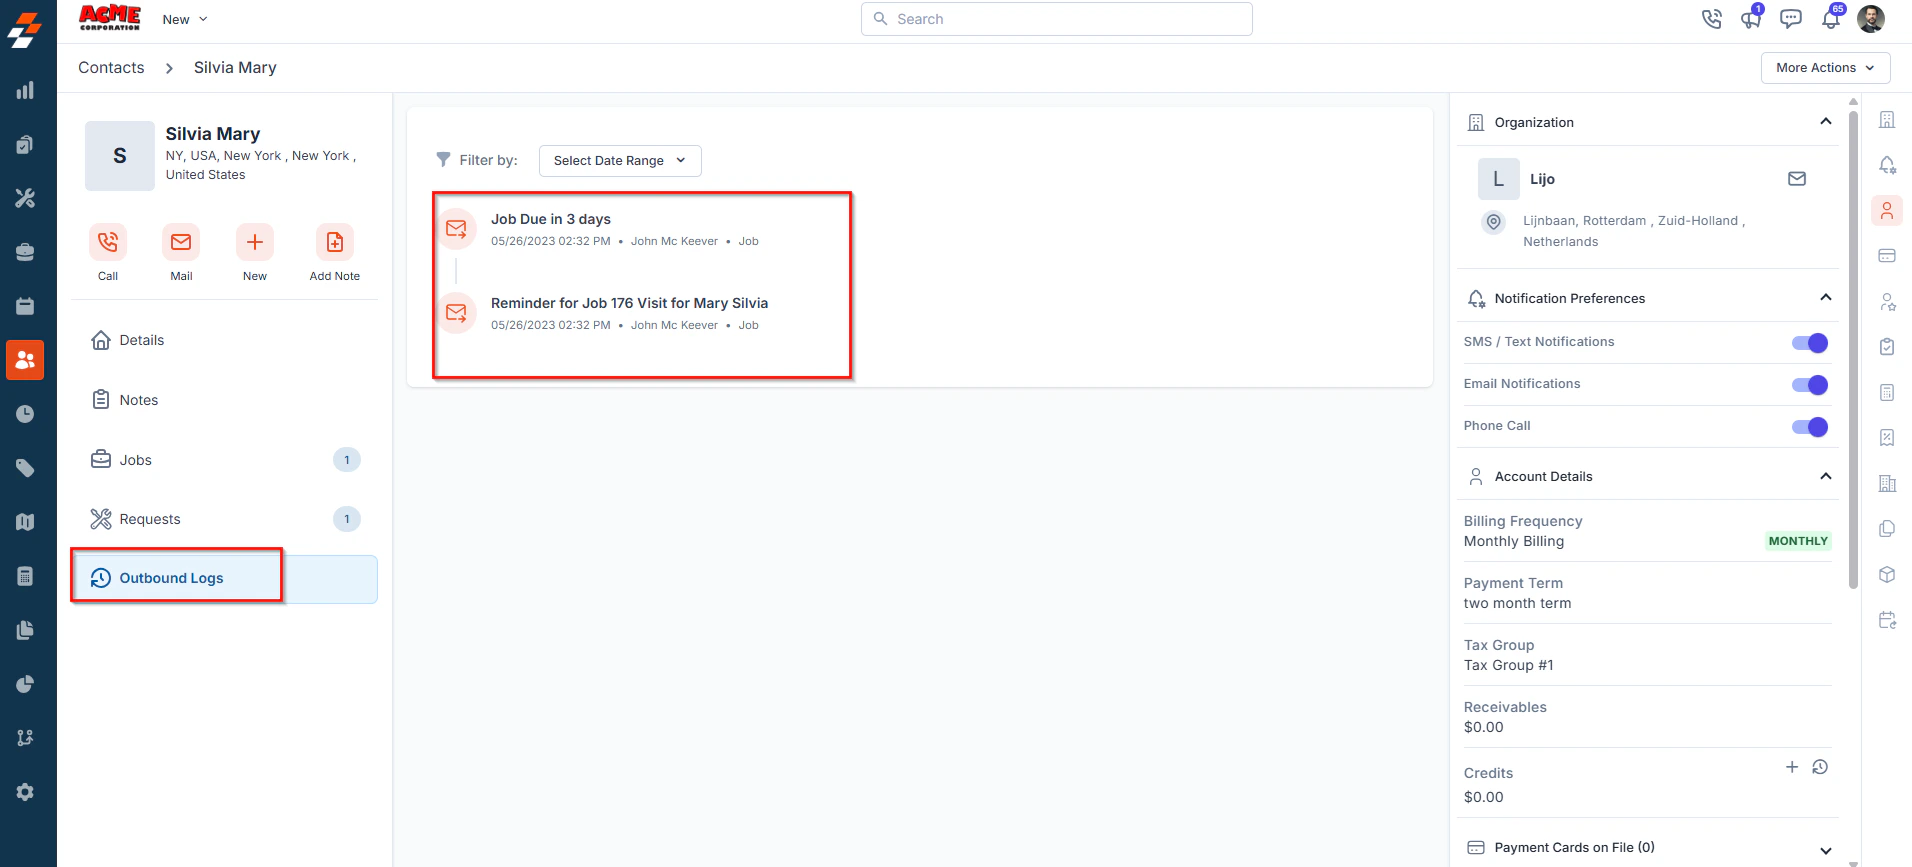Screen dimensions: 1912x867
Task: Open the person icon in right rail
Action: pyautogui.click(x=1887, y=210)
